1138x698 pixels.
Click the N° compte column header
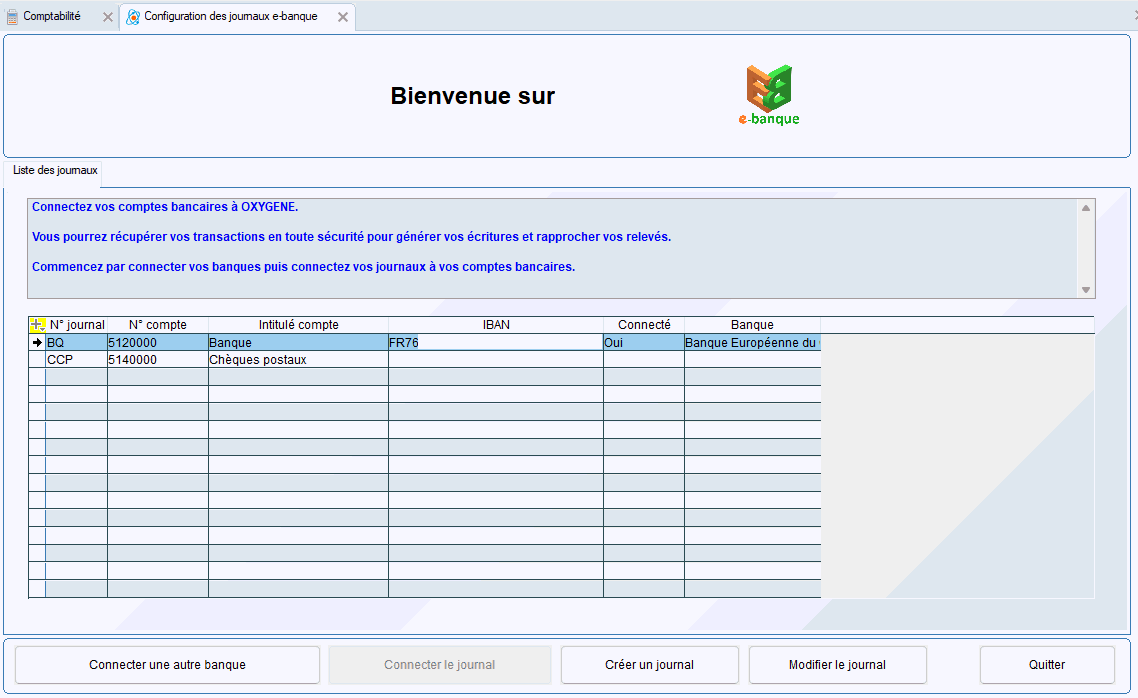(x=157, y=325)
